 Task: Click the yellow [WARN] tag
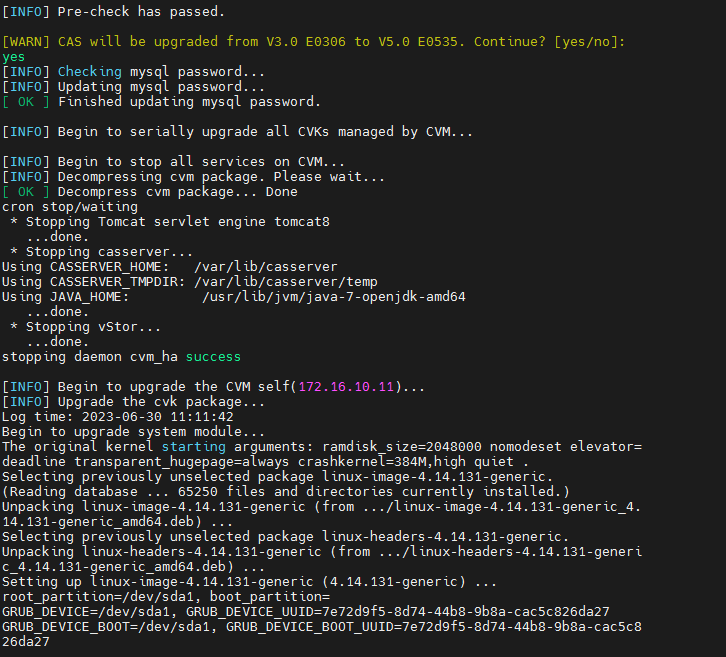[x=26, y=42]
